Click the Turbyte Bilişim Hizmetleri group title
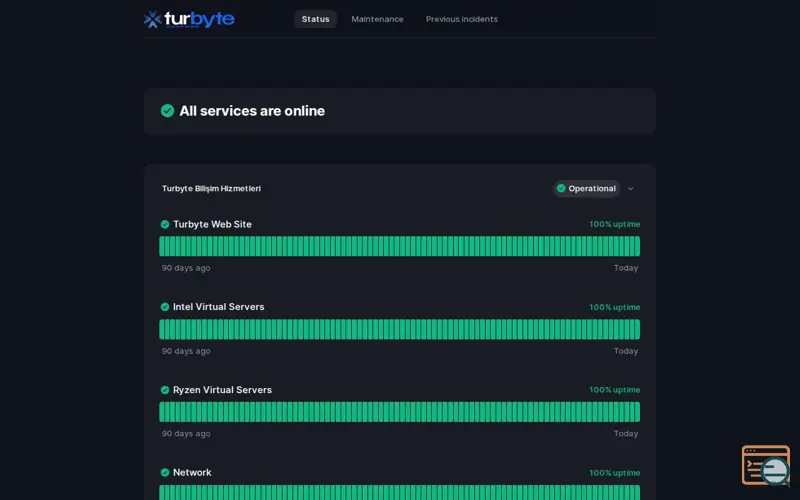This screenshot has width=800, height=500. point(211,188)
